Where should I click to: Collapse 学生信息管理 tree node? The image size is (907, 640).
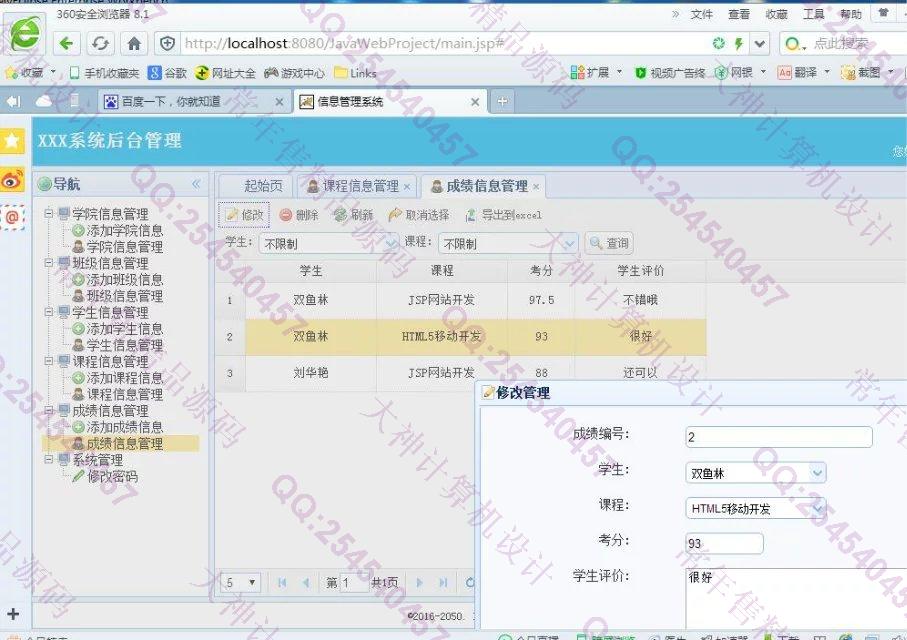tap(49, 312)
